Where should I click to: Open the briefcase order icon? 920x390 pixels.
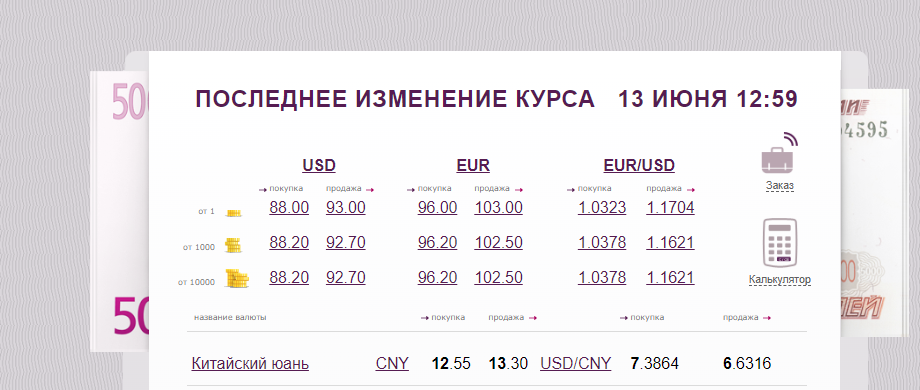click(780, 153)
